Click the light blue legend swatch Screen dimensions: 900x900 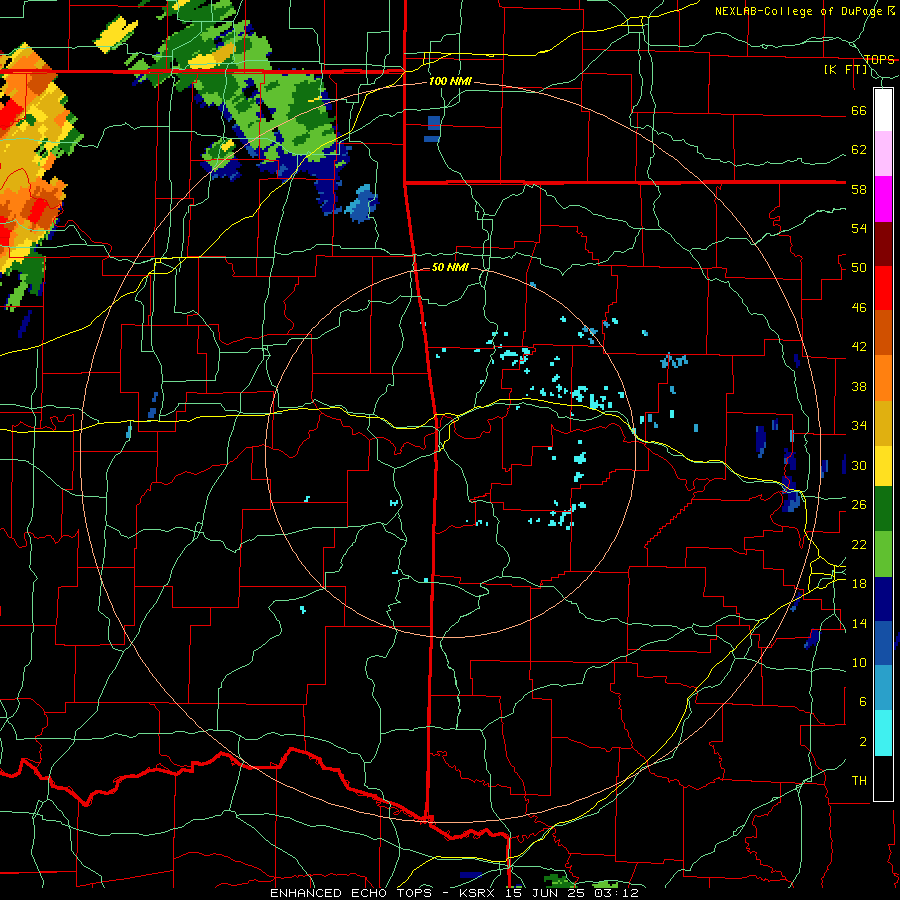(x=883, y=688)
